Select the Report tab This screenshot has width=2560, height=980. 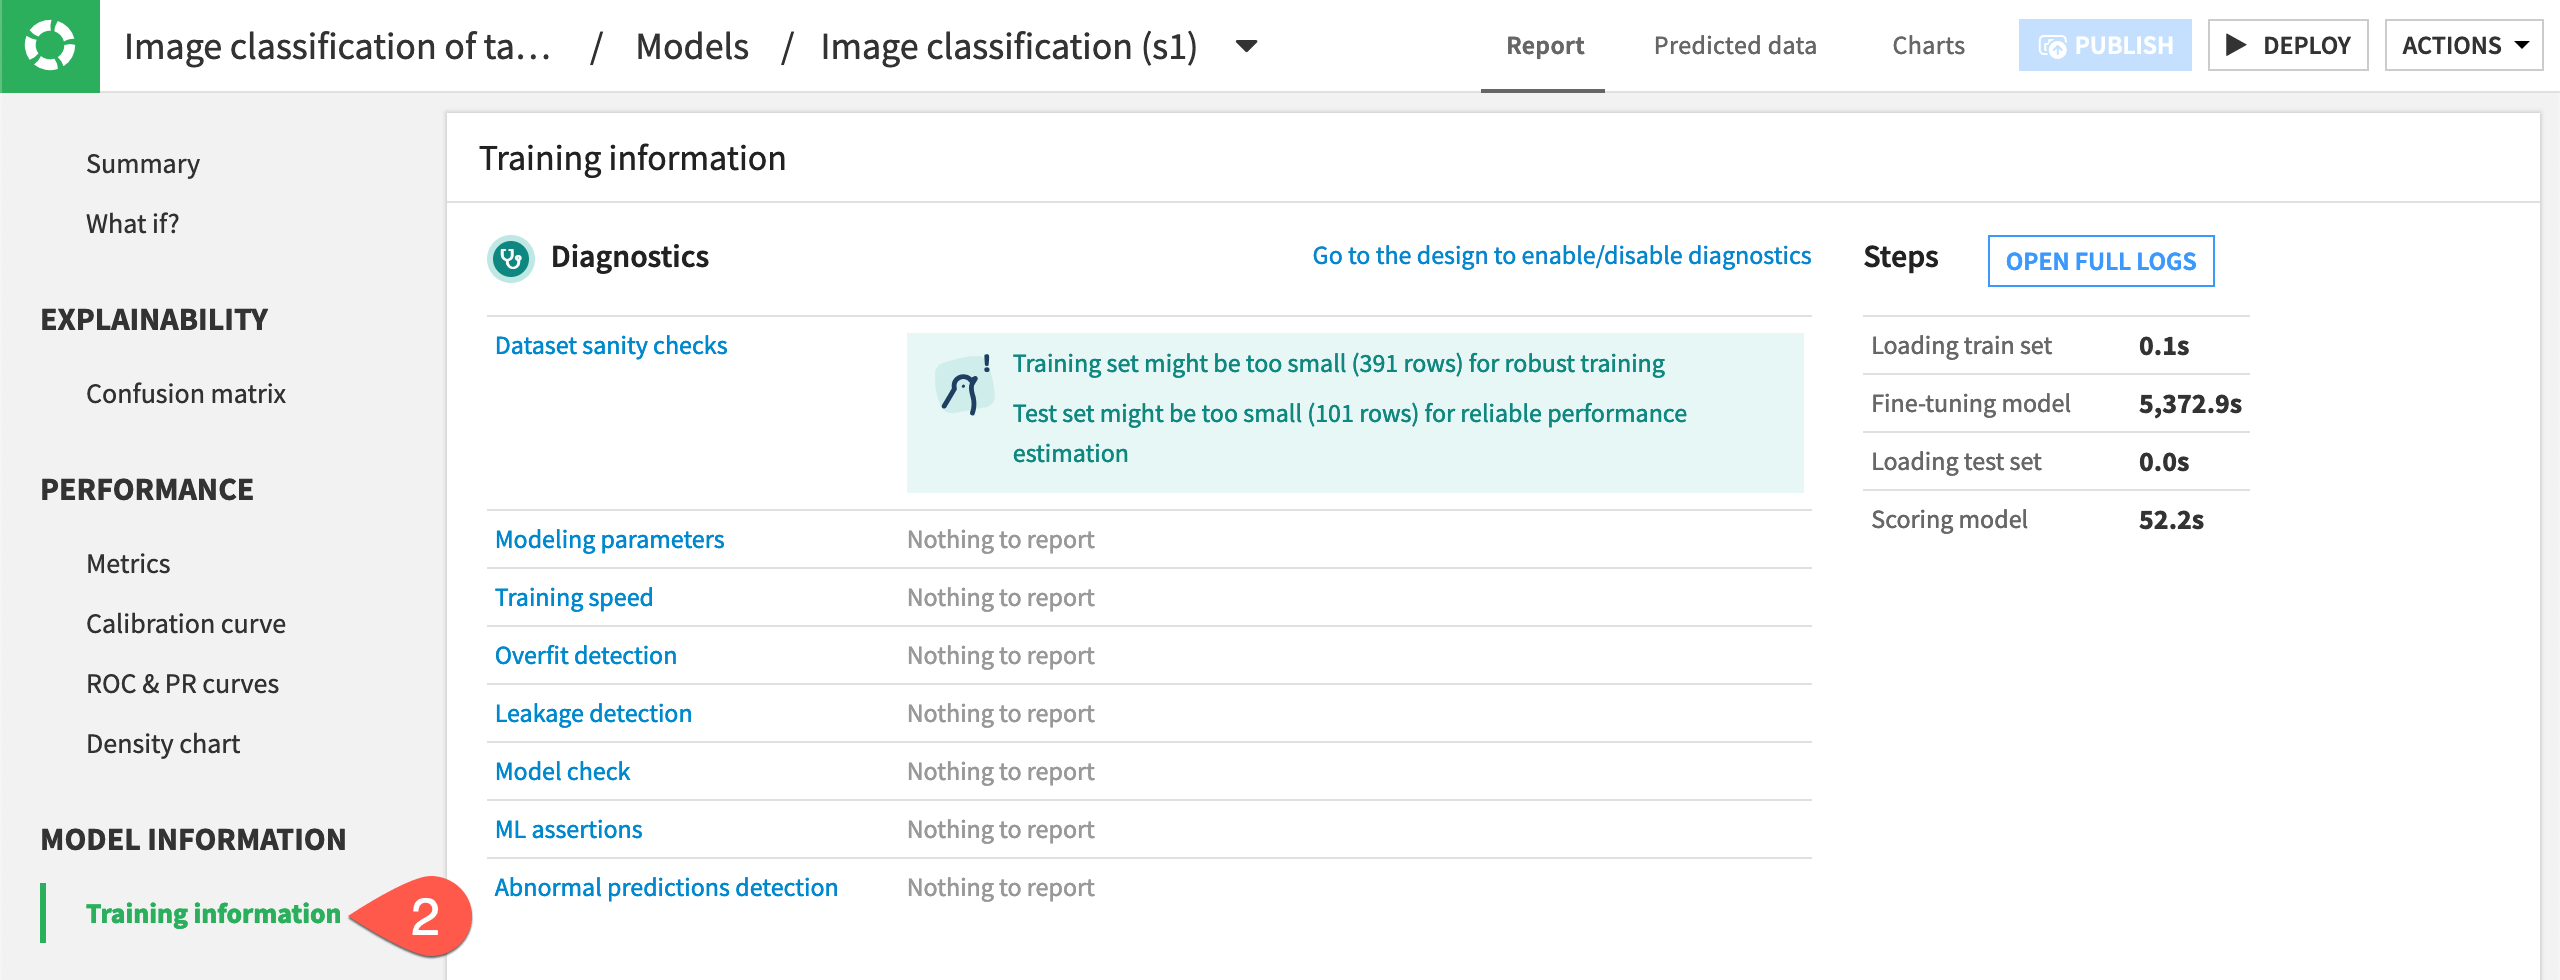pos(1543,45)
